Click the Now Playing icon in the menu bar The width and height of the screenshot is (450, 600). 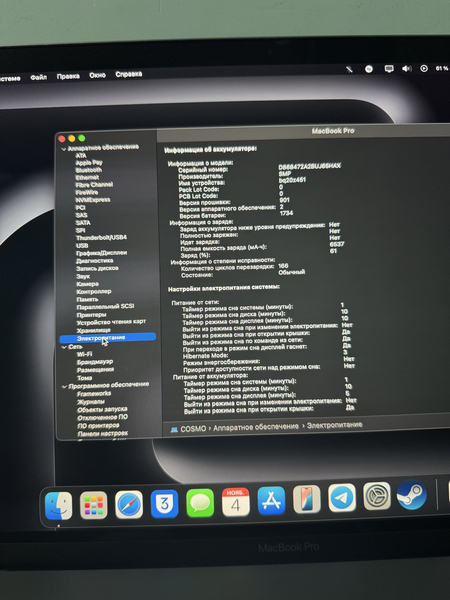click(424, 68)
